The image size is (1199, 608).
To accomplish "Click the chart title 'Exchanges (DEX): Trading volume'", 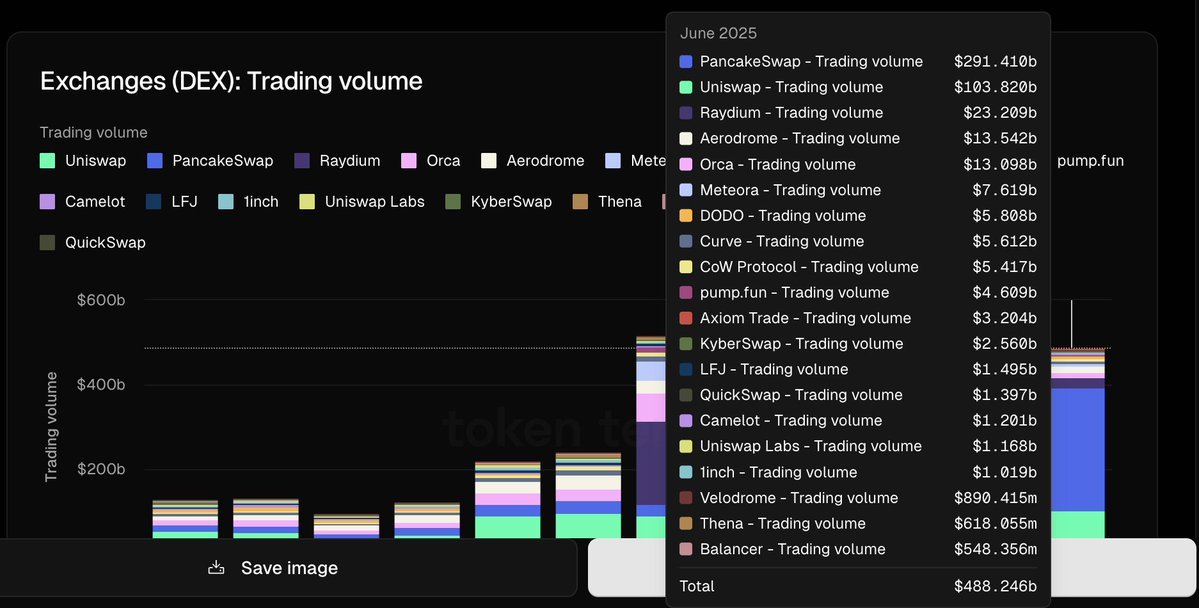I will [x=231, y=81].
